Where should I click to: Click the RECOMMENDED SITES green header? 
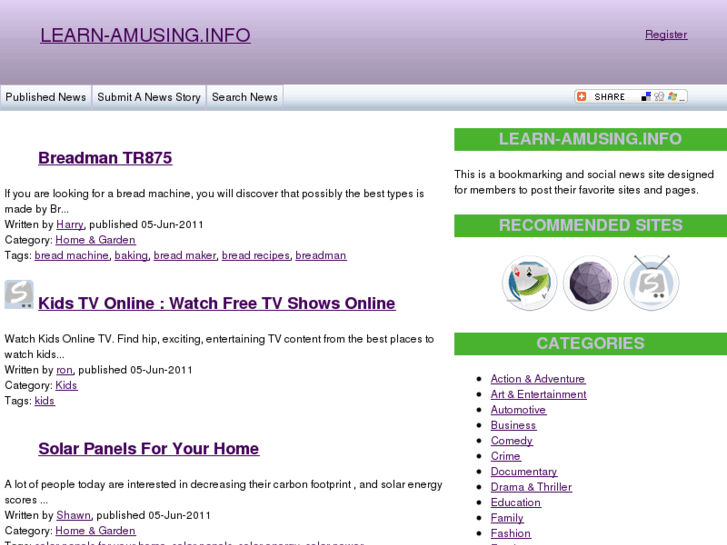click(590, 225)
